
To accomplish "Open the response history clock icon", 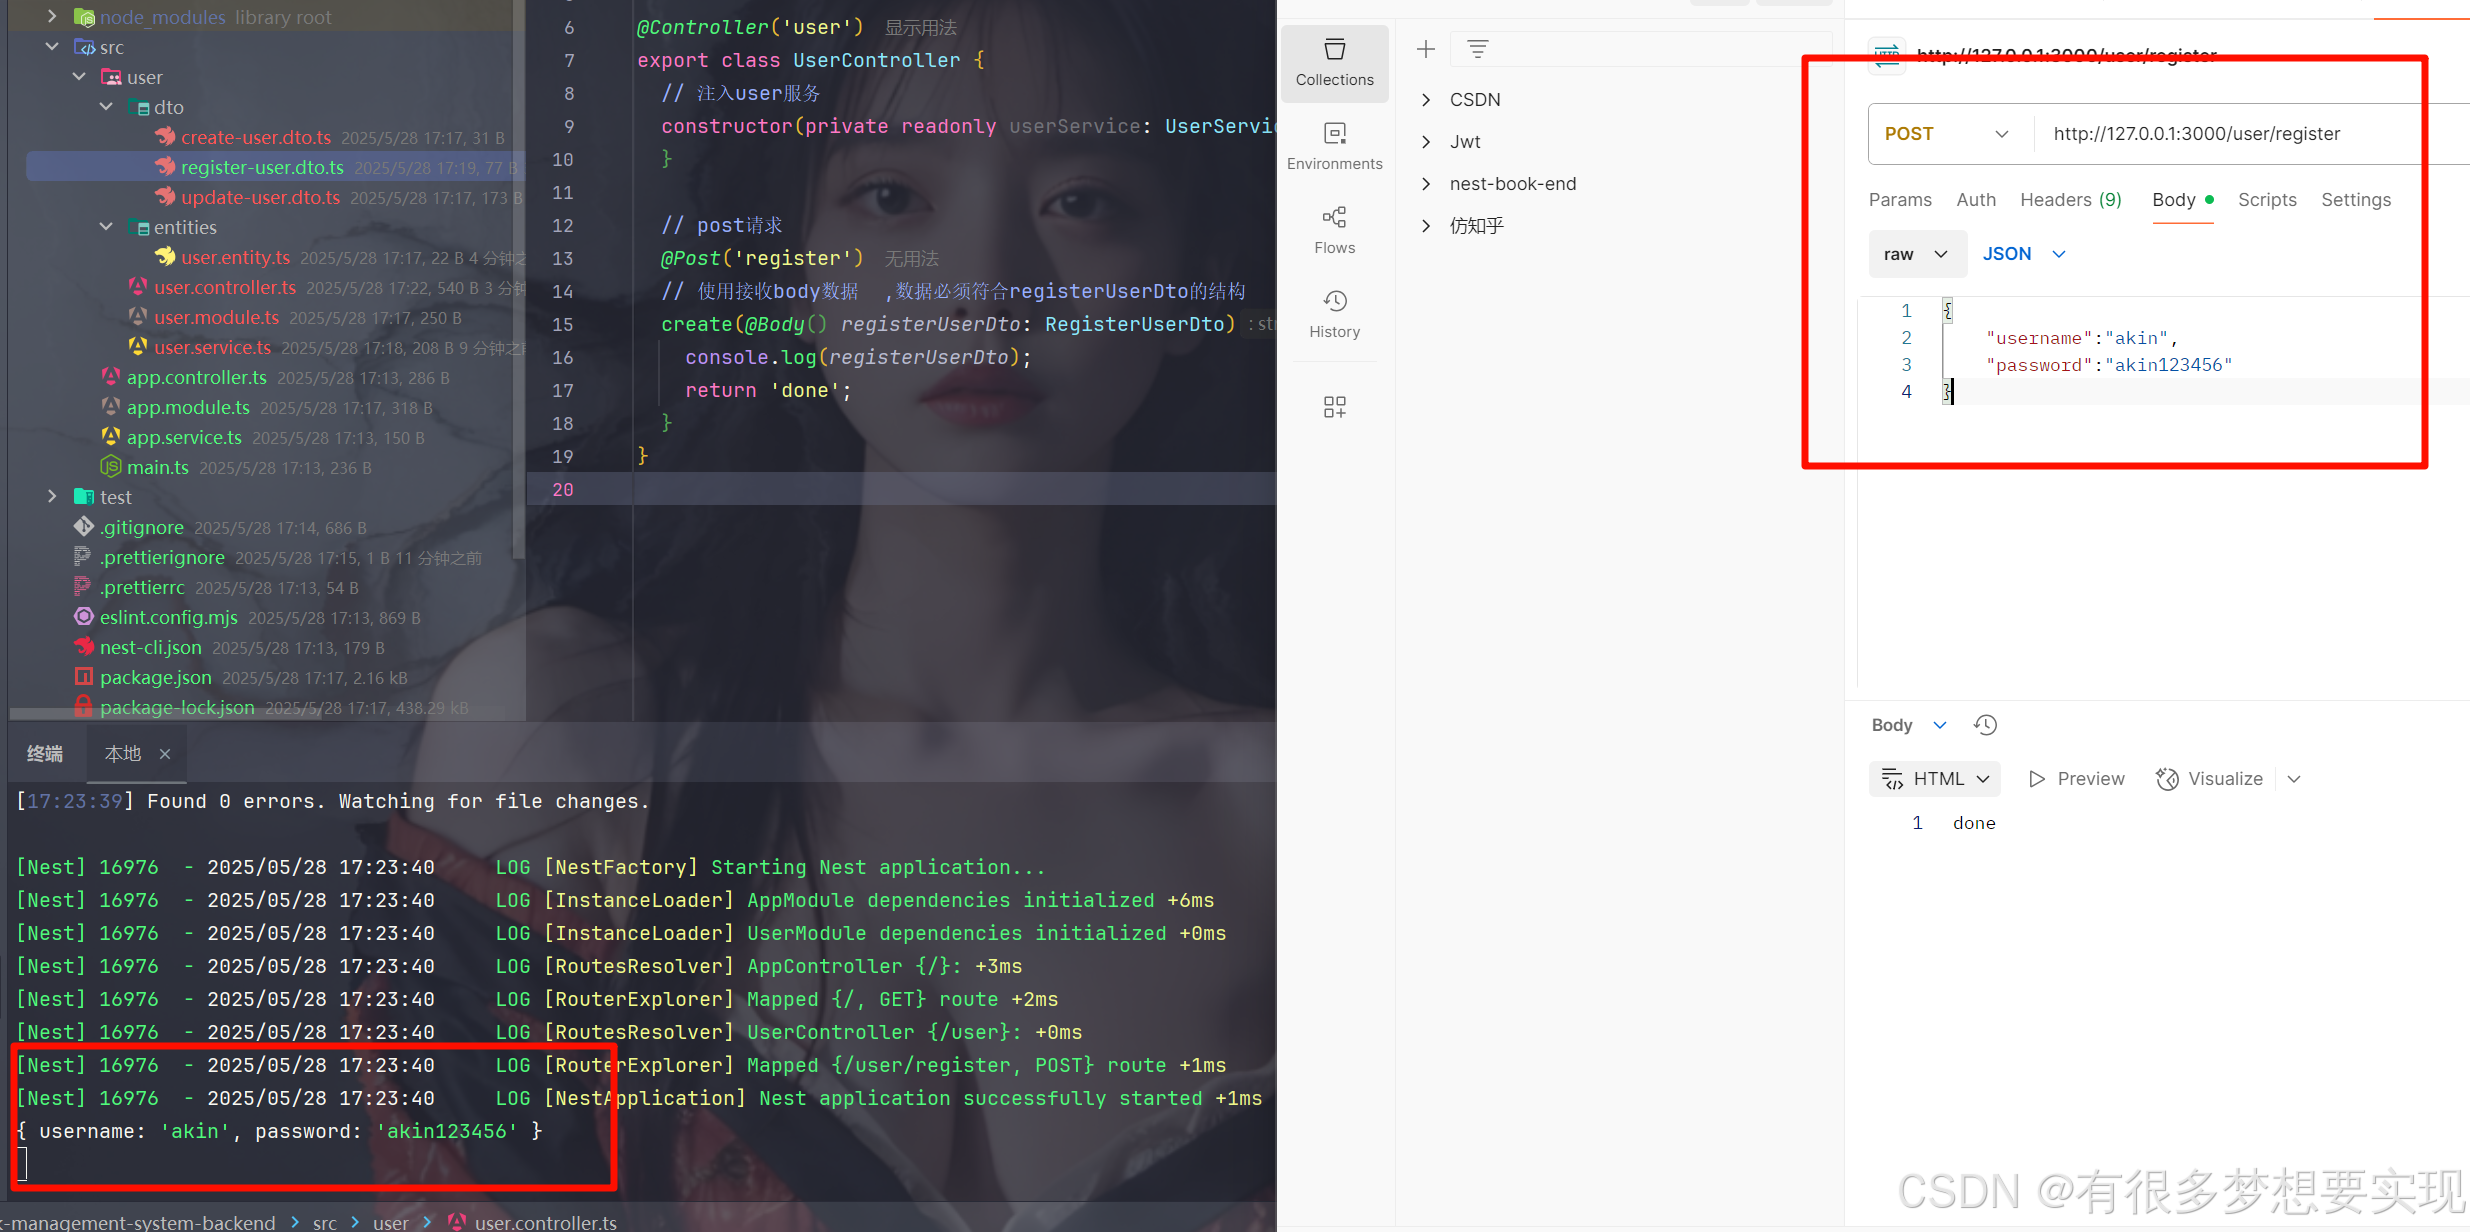I will (x=1985, y=725).
